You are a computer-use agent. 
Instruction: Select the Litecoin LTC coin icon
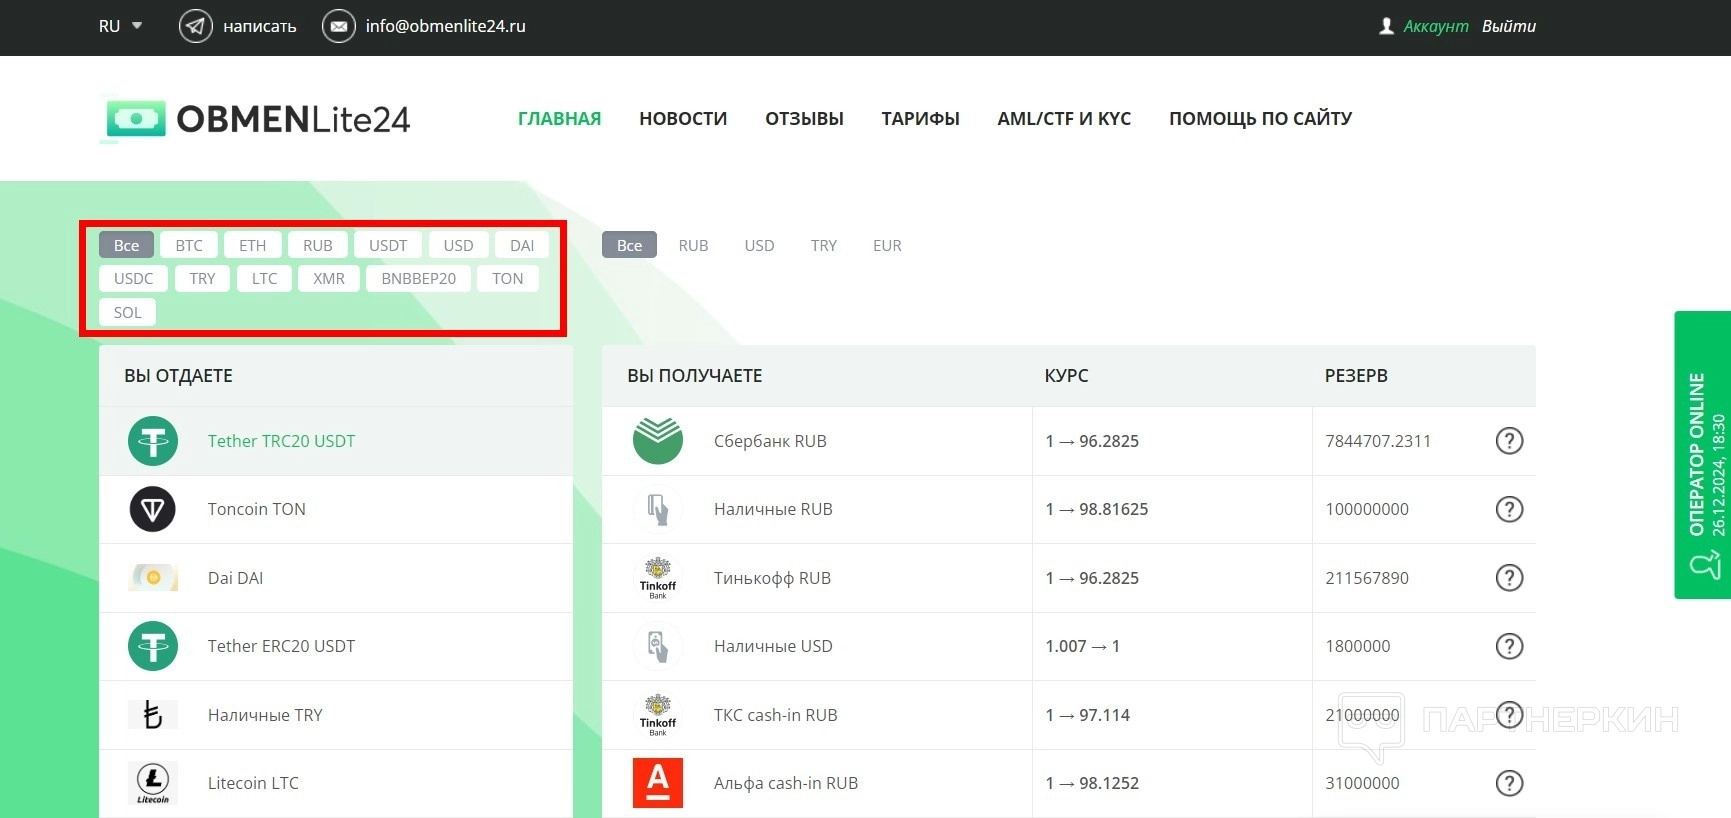153,783
